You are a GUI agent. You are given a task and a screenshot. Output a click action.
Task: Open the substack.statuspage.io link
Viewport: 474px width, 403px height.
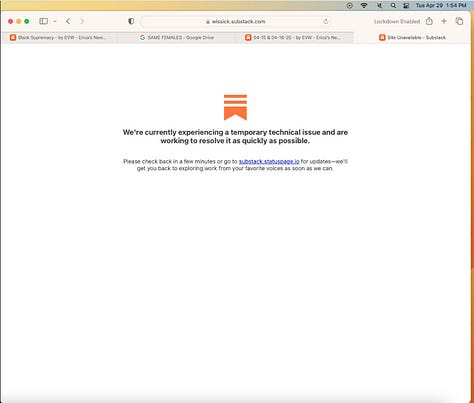tap(269, 161)
